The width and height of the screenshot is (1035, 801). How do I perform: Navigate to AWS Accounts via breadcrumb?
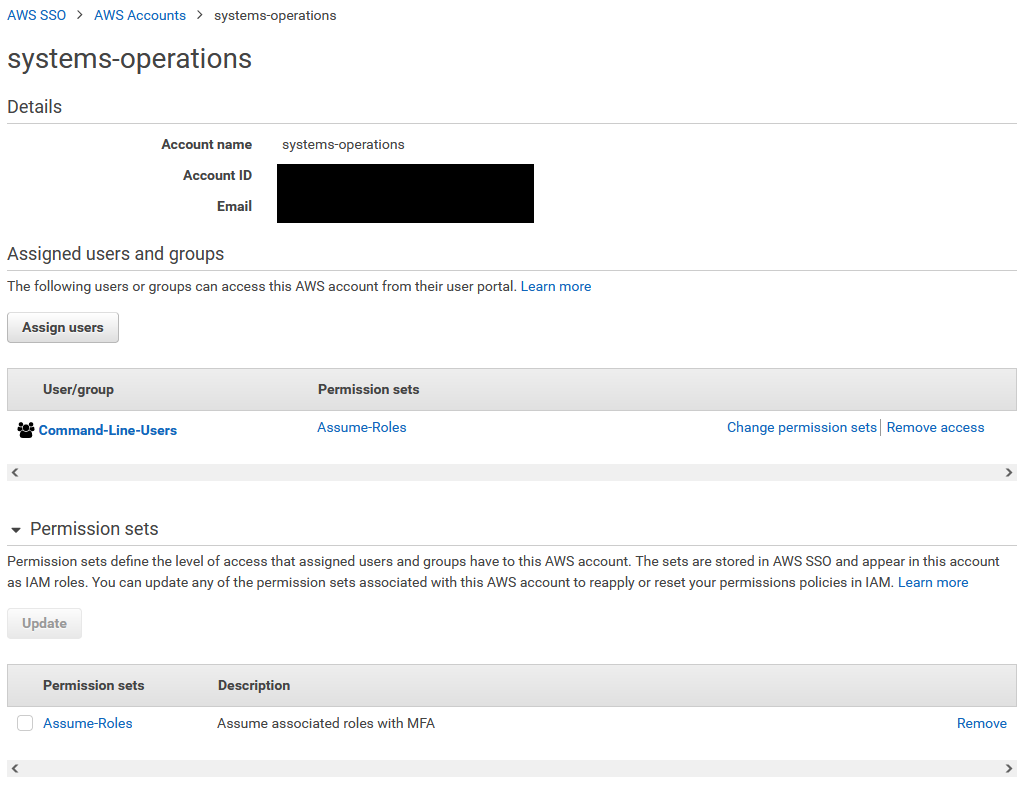[x=140, y=15]
